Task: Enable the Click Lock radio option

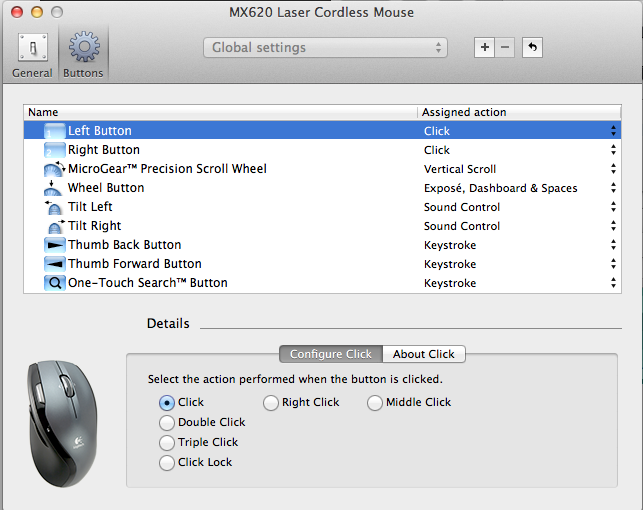Action: 167,463
